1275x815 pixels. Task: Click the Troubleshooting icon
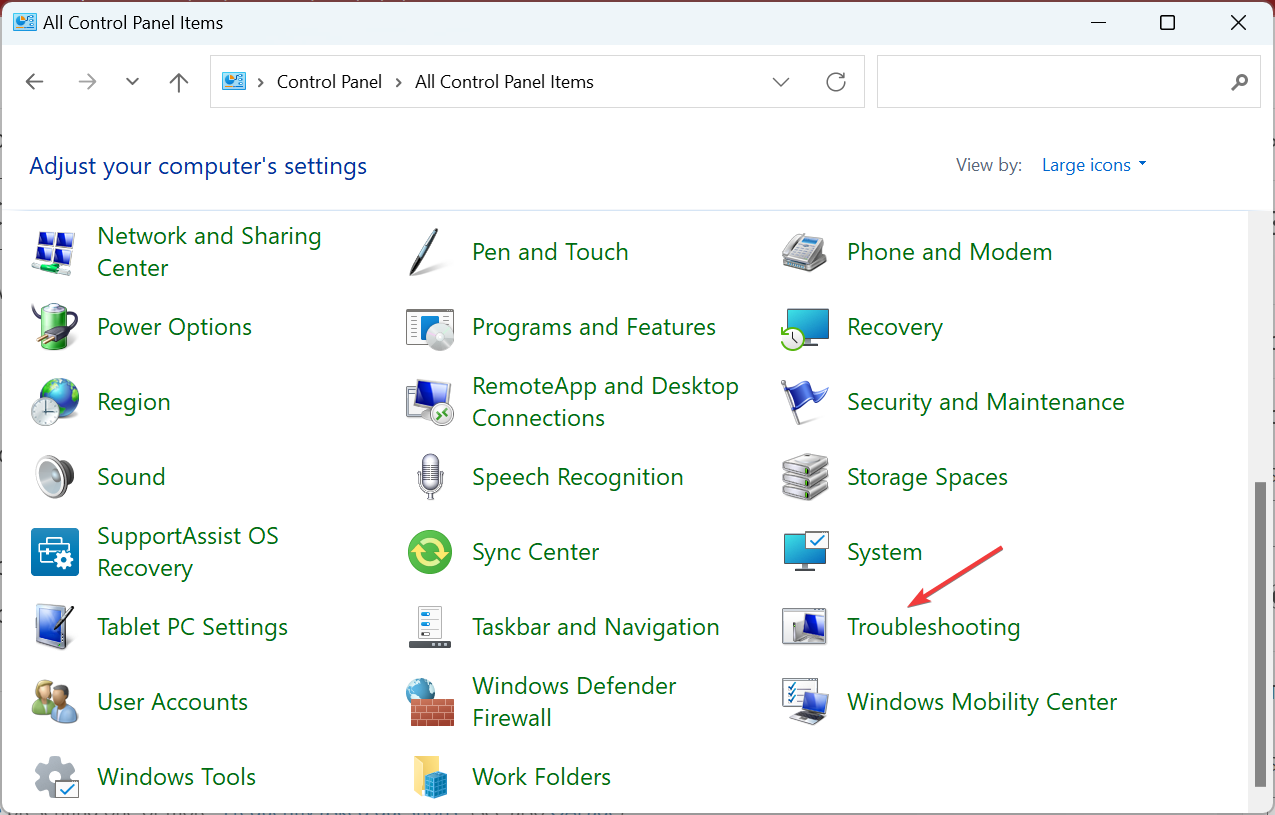click(x=805, y=627)
